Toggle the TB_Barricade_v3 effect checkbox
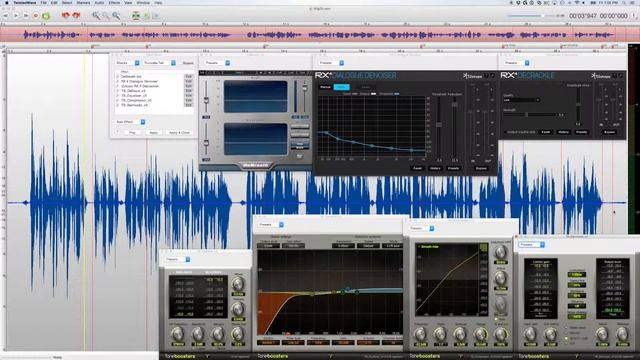The width and height of the screenshot is (640, 360). click(118, 105)
